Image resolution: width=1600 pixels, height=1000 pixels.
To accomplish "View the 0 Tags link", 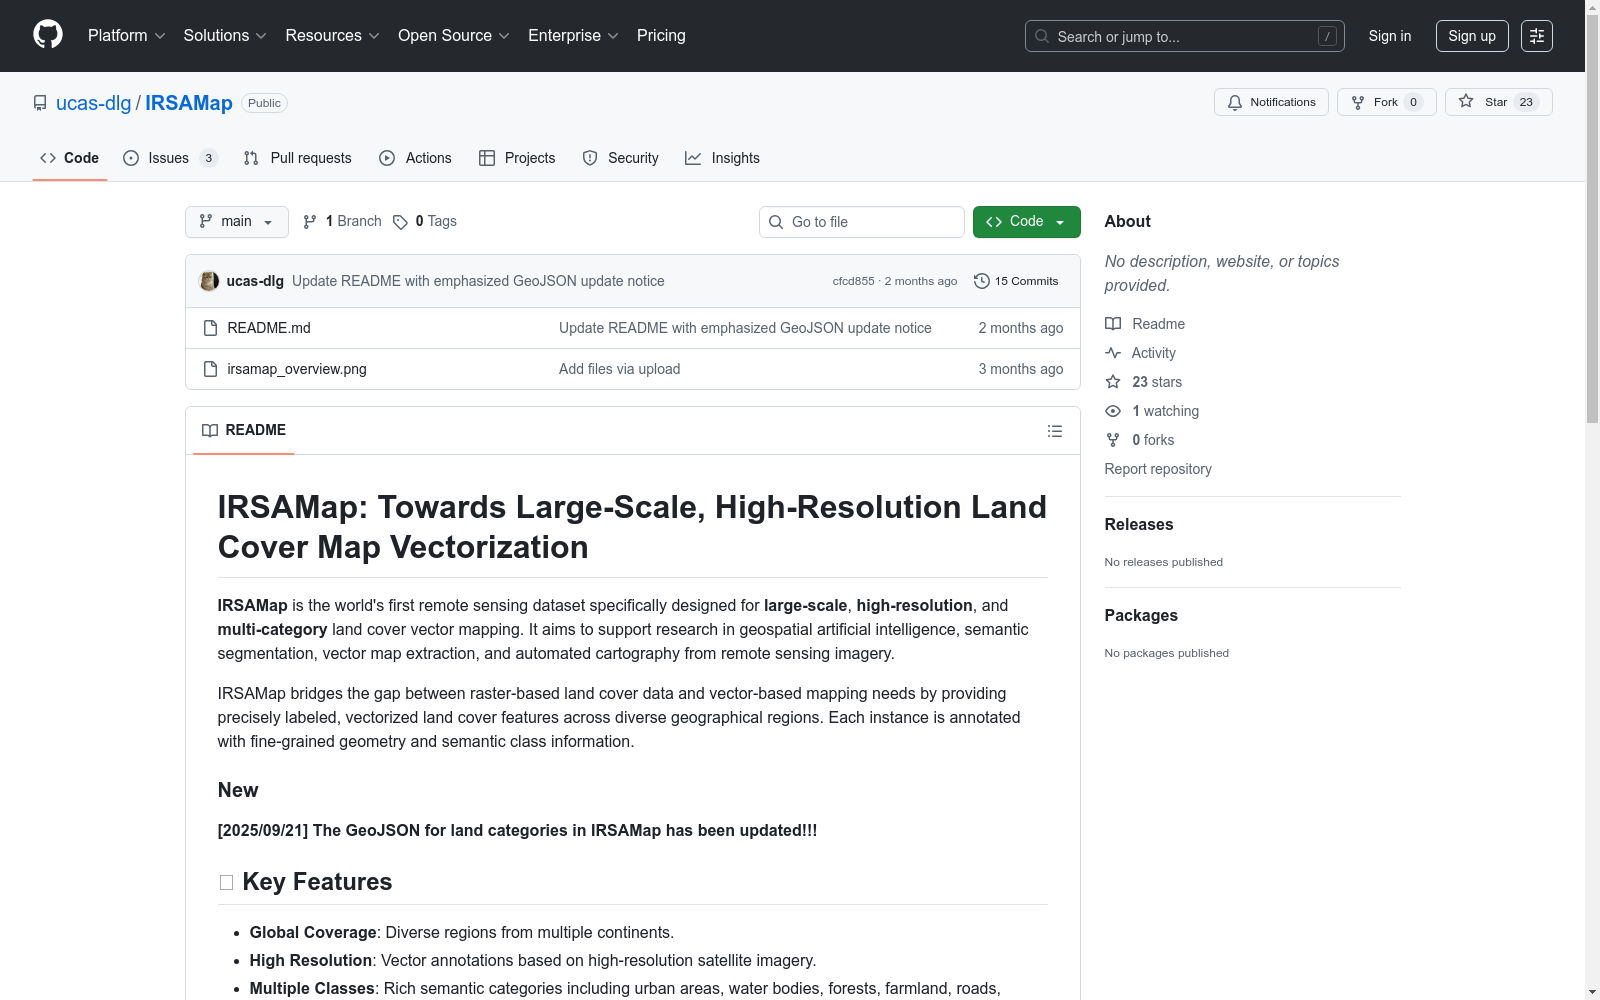I will [425, 221].
